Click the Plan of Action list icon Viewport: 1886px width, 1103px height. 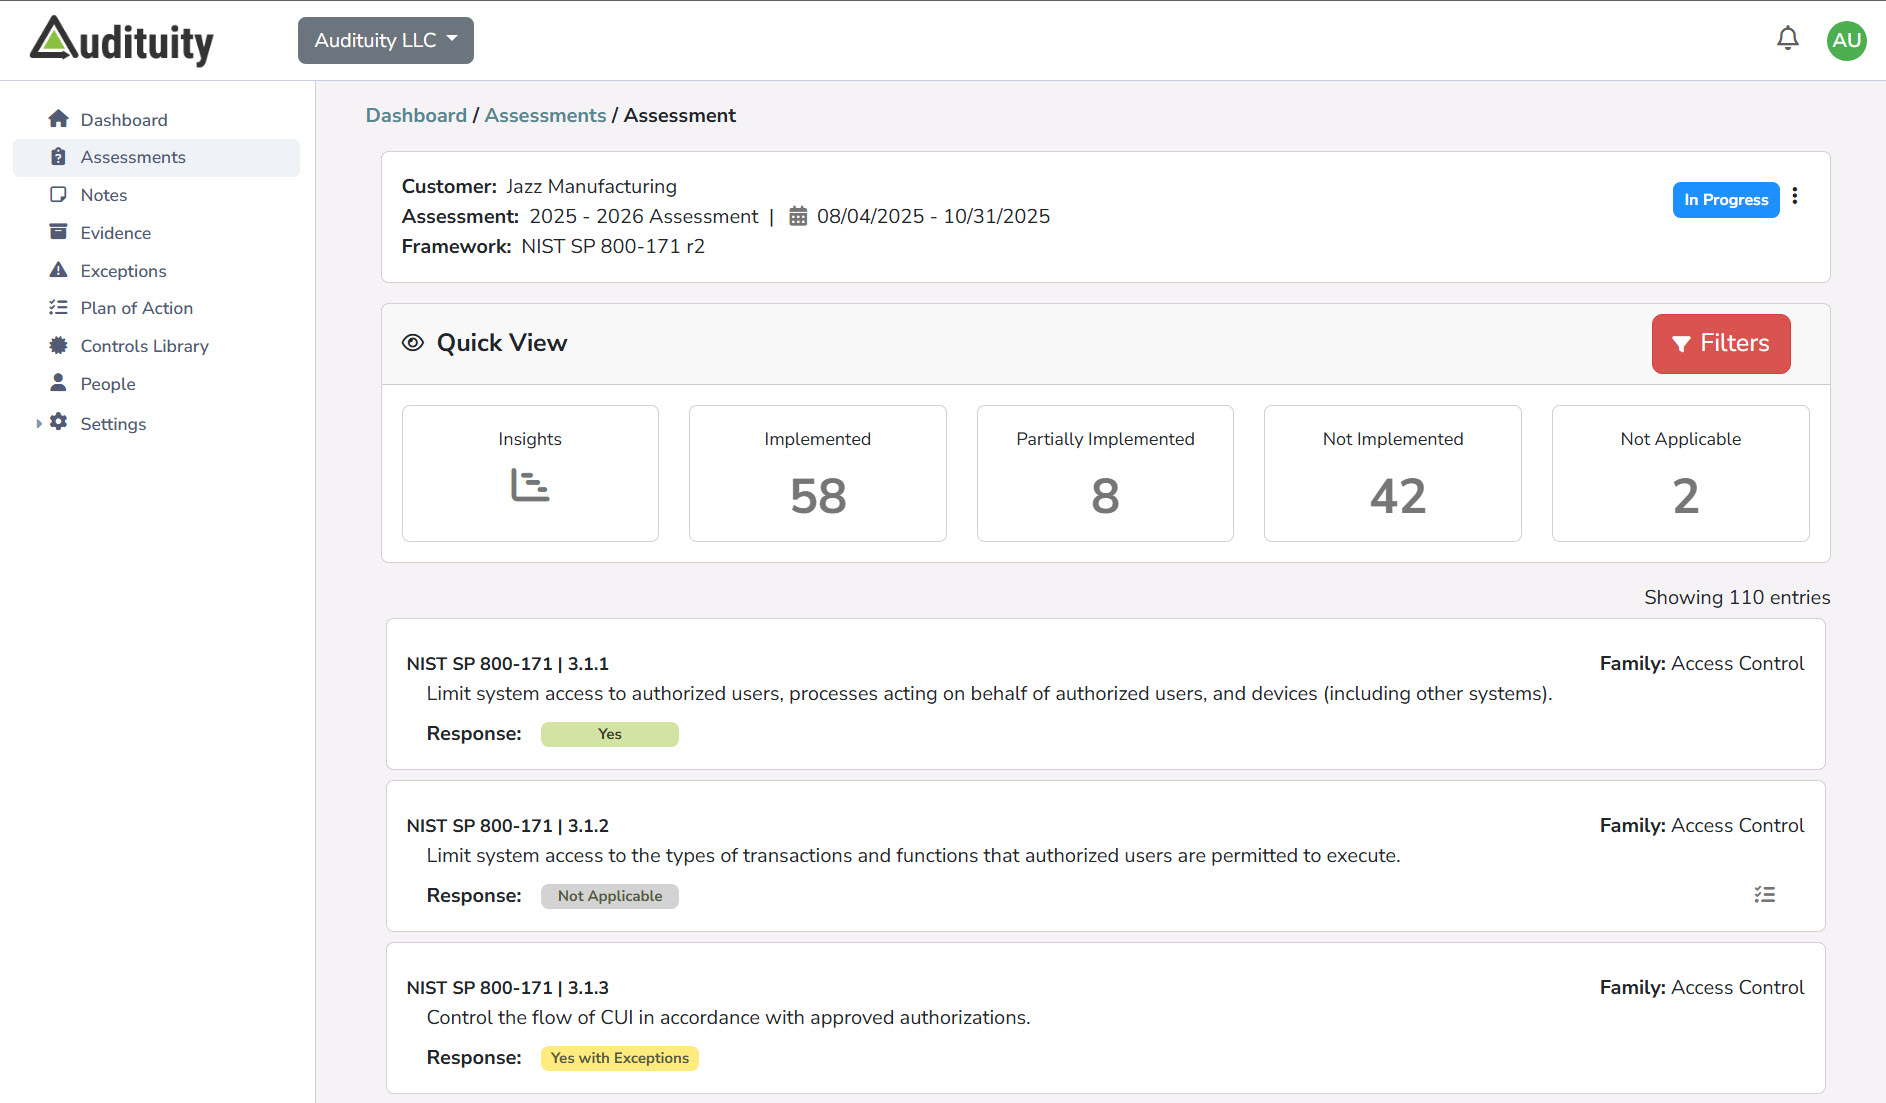tap(59, 307)
